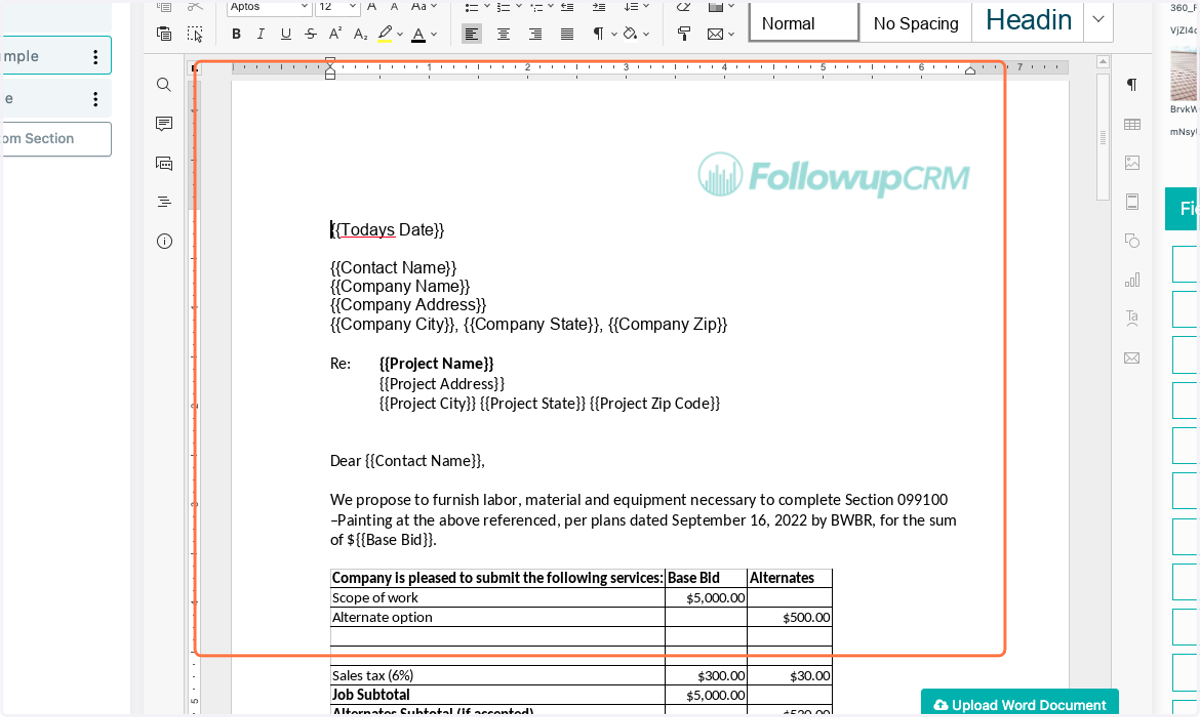Open the three-dot menu beside 'mple'

pyautogui.click(x=95, y=57)
